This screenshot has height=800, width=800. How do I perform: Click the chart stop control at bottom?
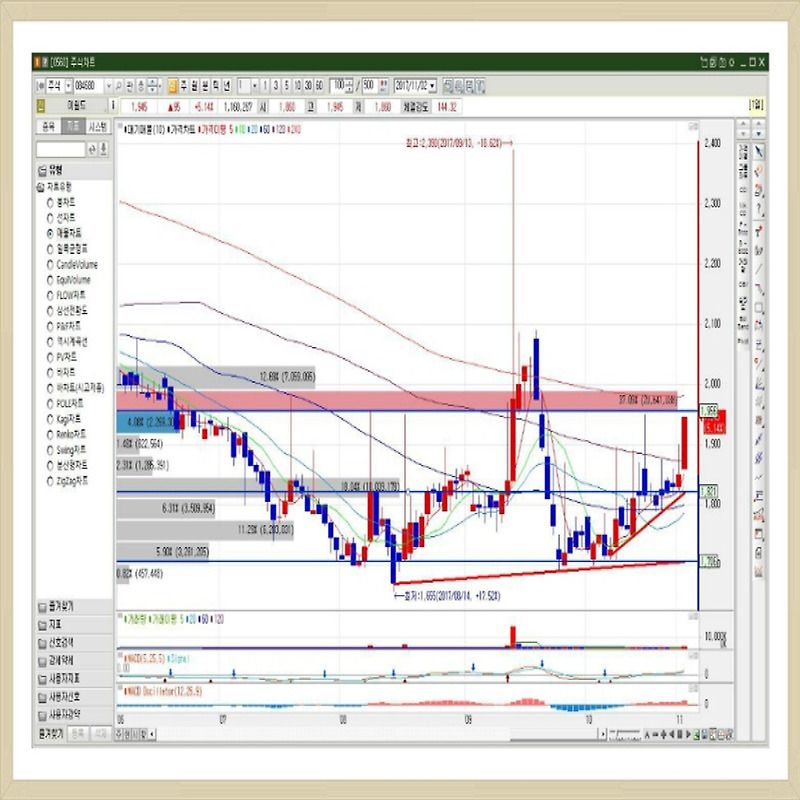(680, 734)
